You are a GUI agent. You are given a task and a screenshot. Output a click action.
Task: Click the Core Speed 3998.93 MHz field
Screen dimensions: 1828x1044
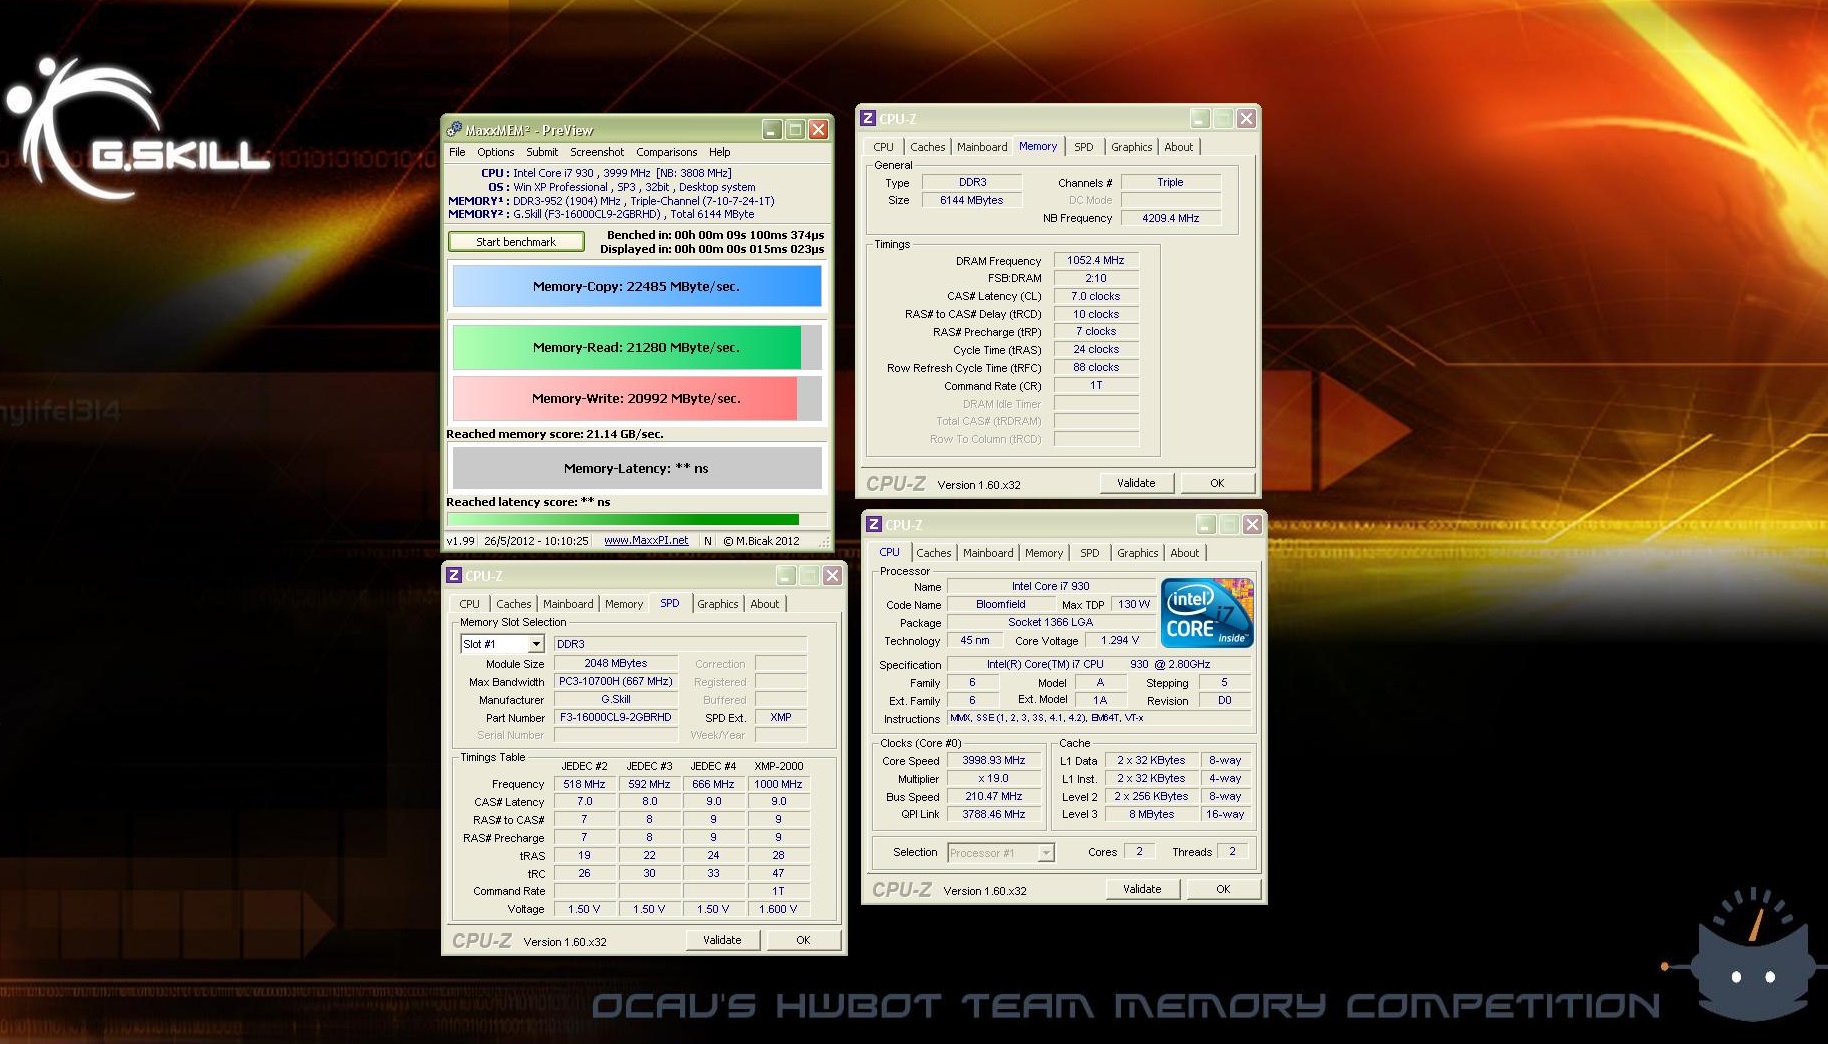[x=994, y=760]
